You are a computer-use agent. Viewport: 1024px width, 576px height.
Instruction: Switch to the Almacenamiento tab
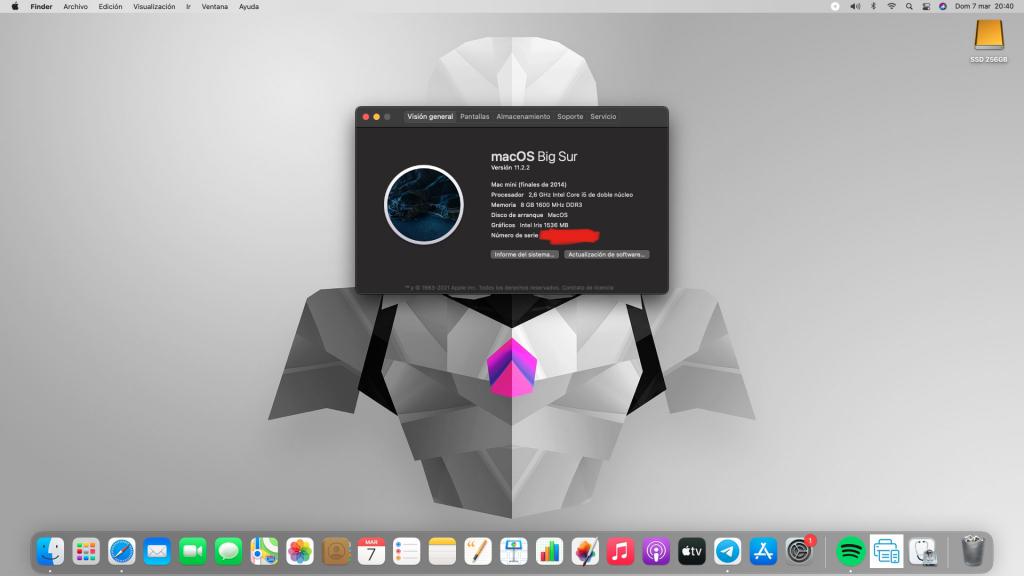click(523, 116)
